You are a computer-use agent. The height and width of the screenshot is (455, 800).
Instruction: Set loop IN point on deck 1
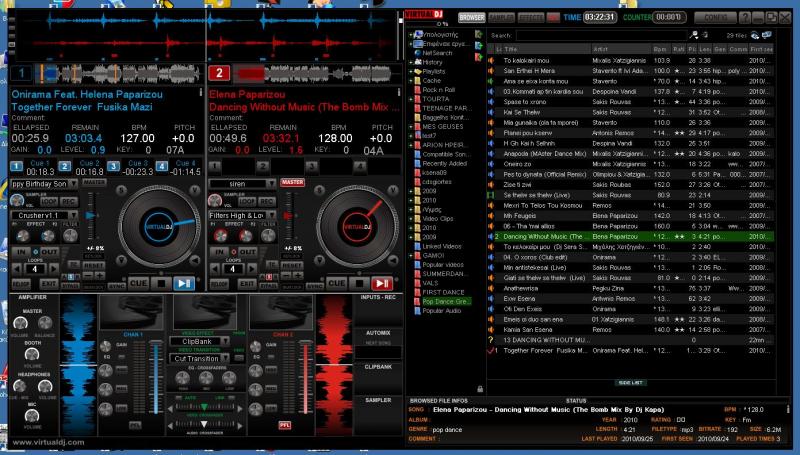click(x=21, y=252)
